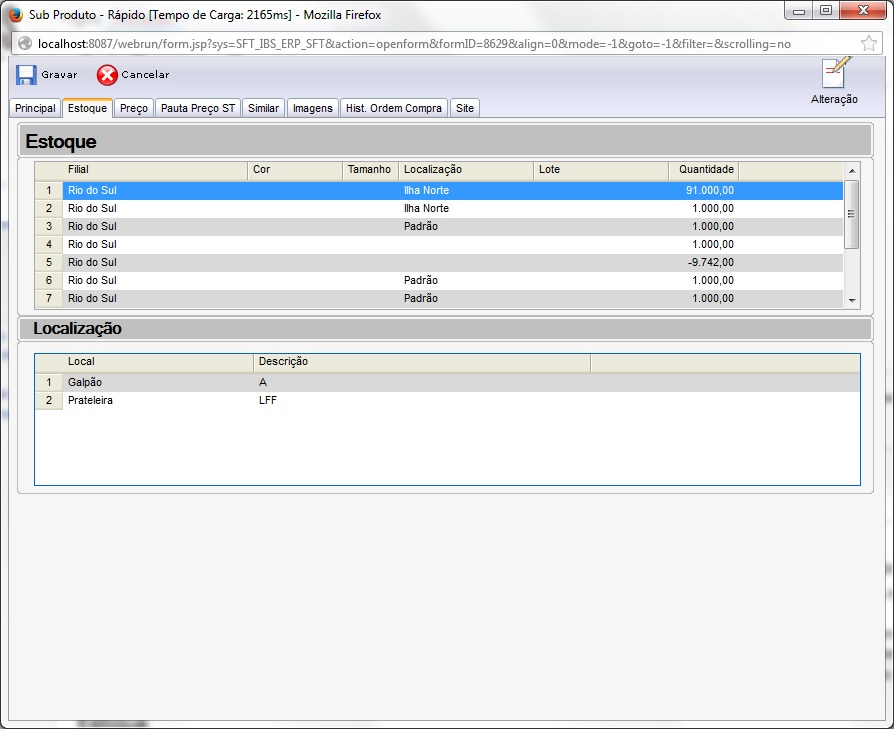Select the Prateleira LFF location row
Image resolution: width=894 pixels, height=729 pixels.
(447, 400)
